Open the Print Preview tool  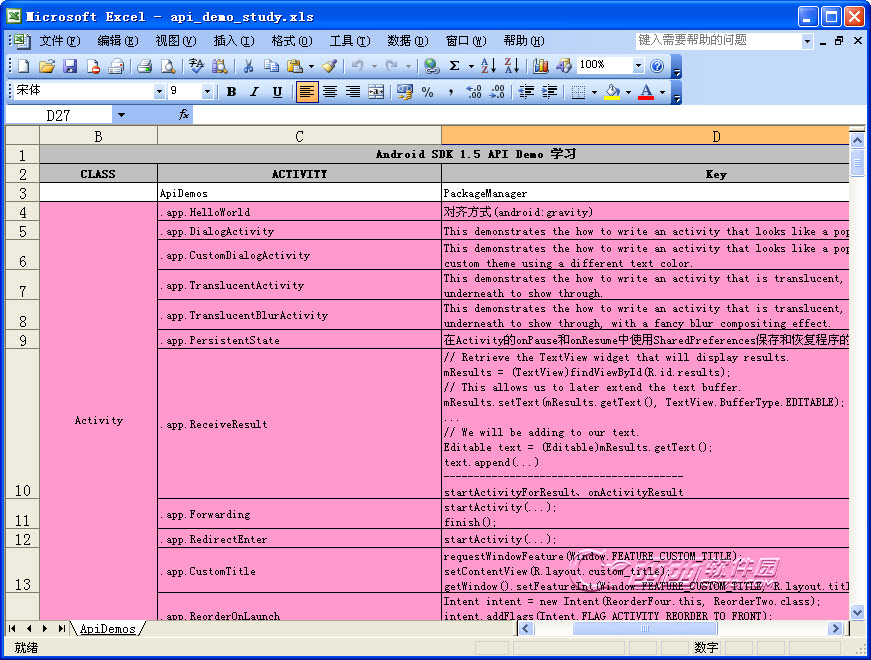click(168, 66)
